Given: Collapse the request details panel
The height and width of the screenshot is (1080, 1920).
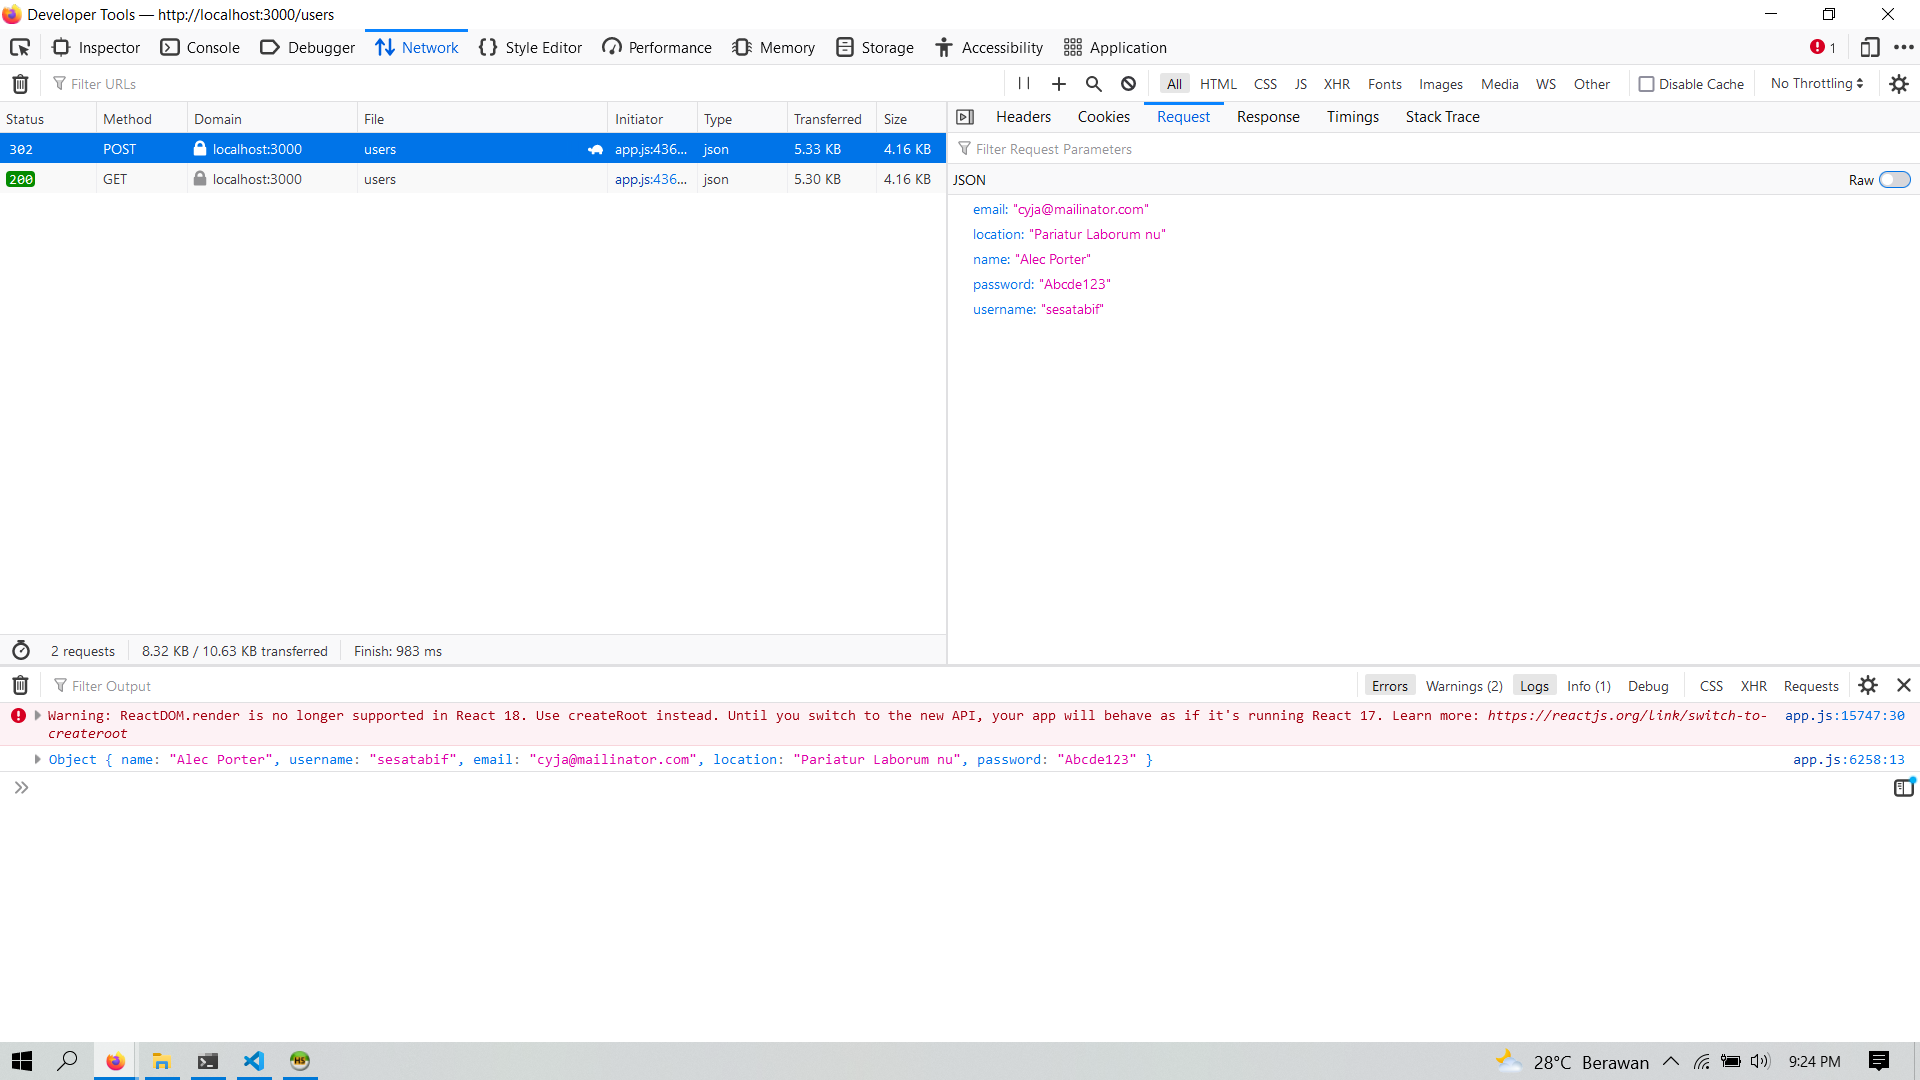Looking at the screenshot, I should 965,117.
